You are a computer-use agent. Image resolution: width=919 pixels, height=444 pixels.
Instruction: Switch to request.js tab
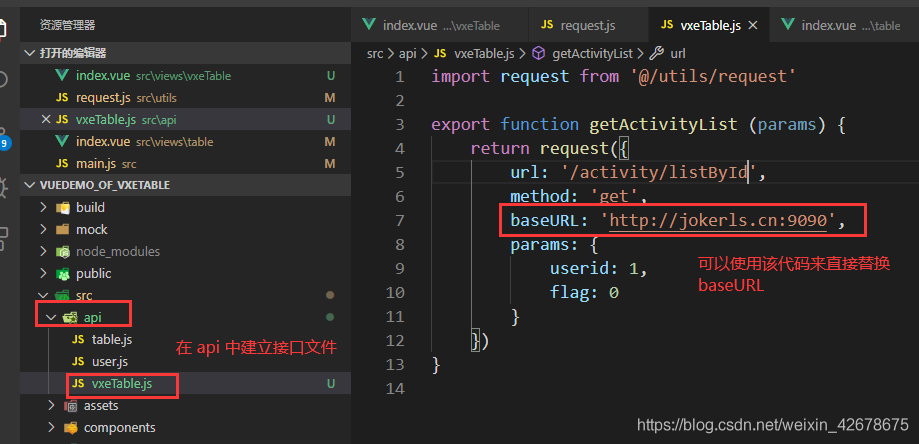tap(588, 25)
